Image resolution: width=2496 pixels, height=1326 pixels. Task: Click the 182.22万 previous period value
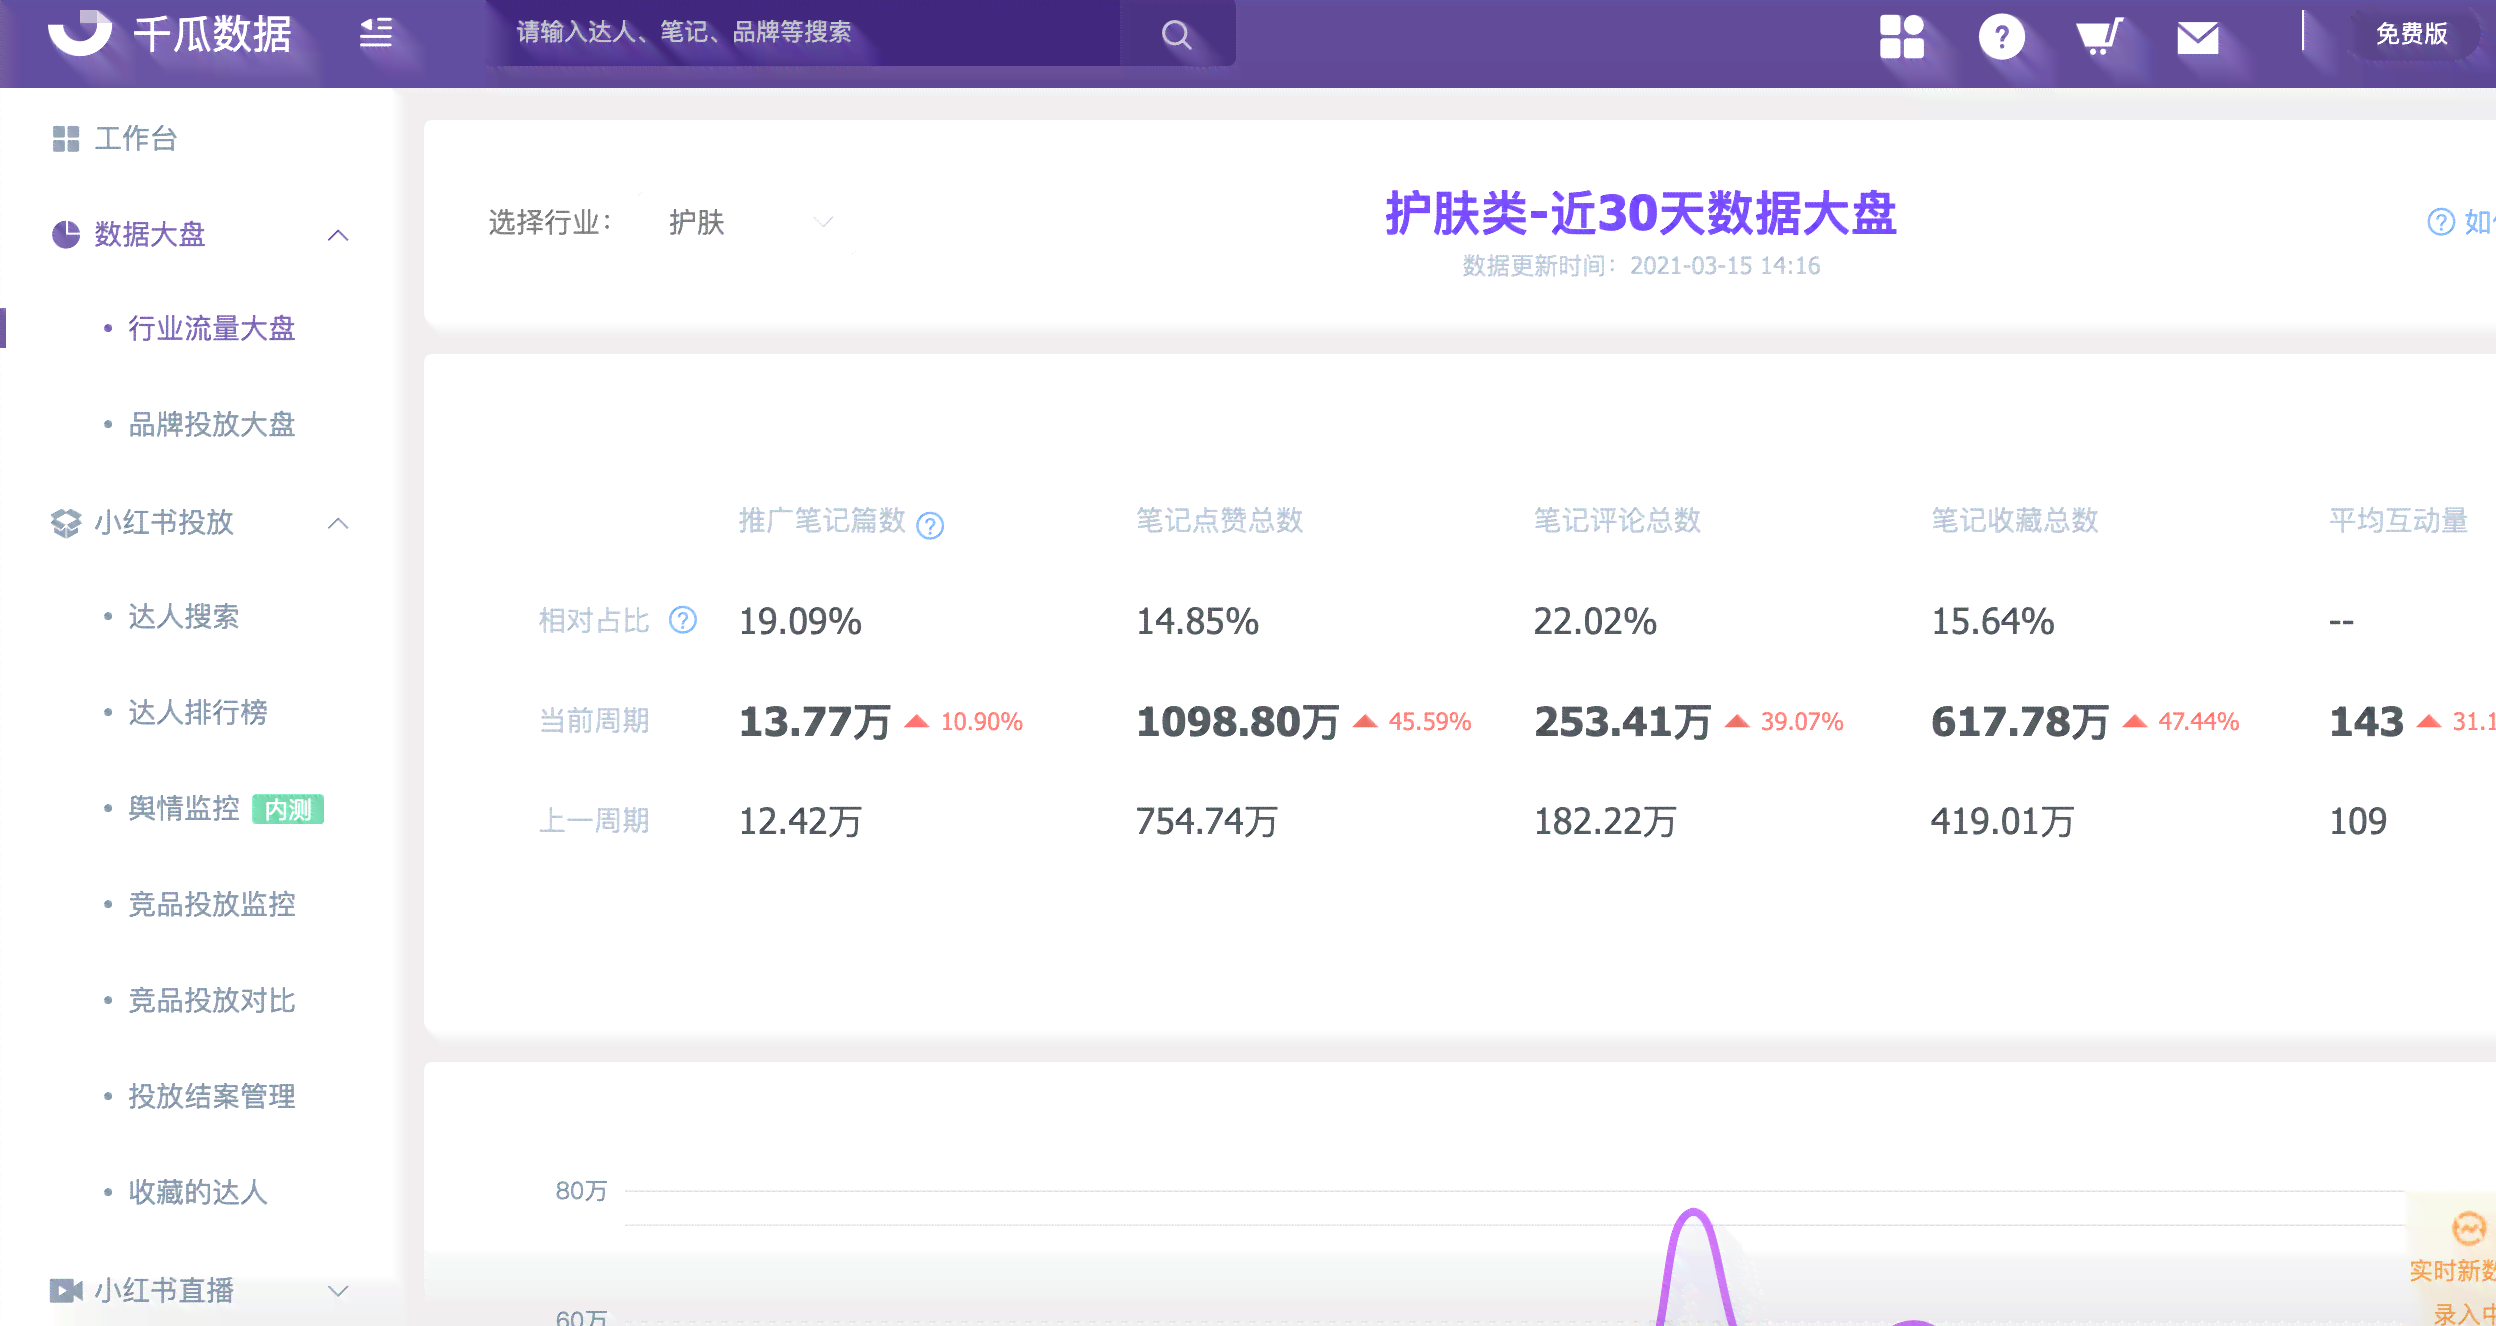(x=1604, y=821)
